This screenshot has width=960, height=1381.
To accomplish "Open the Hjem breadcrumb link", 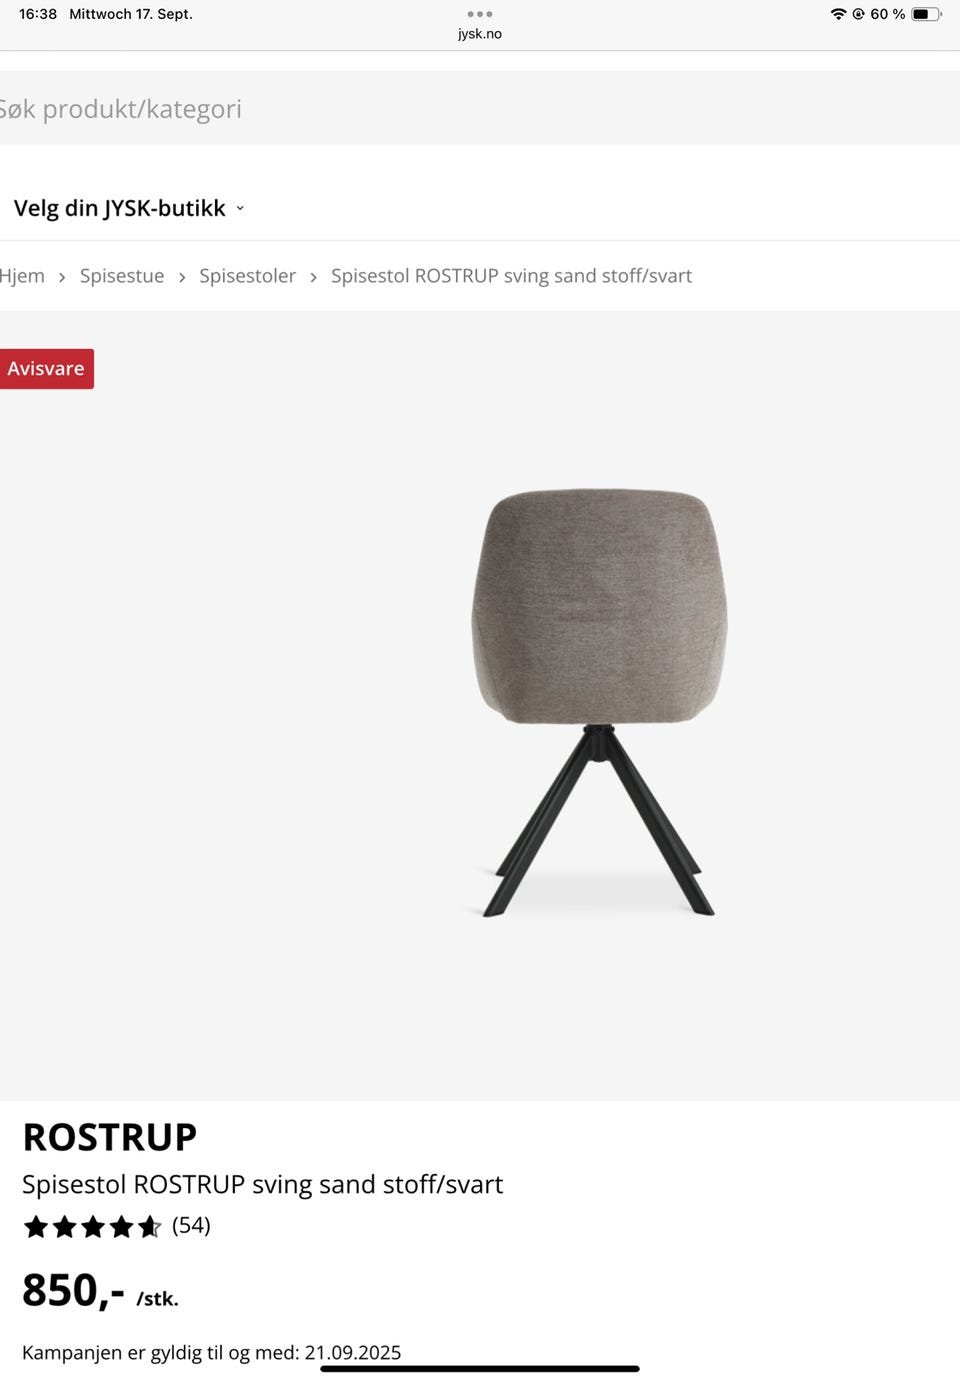I will (x=22, y=276).
